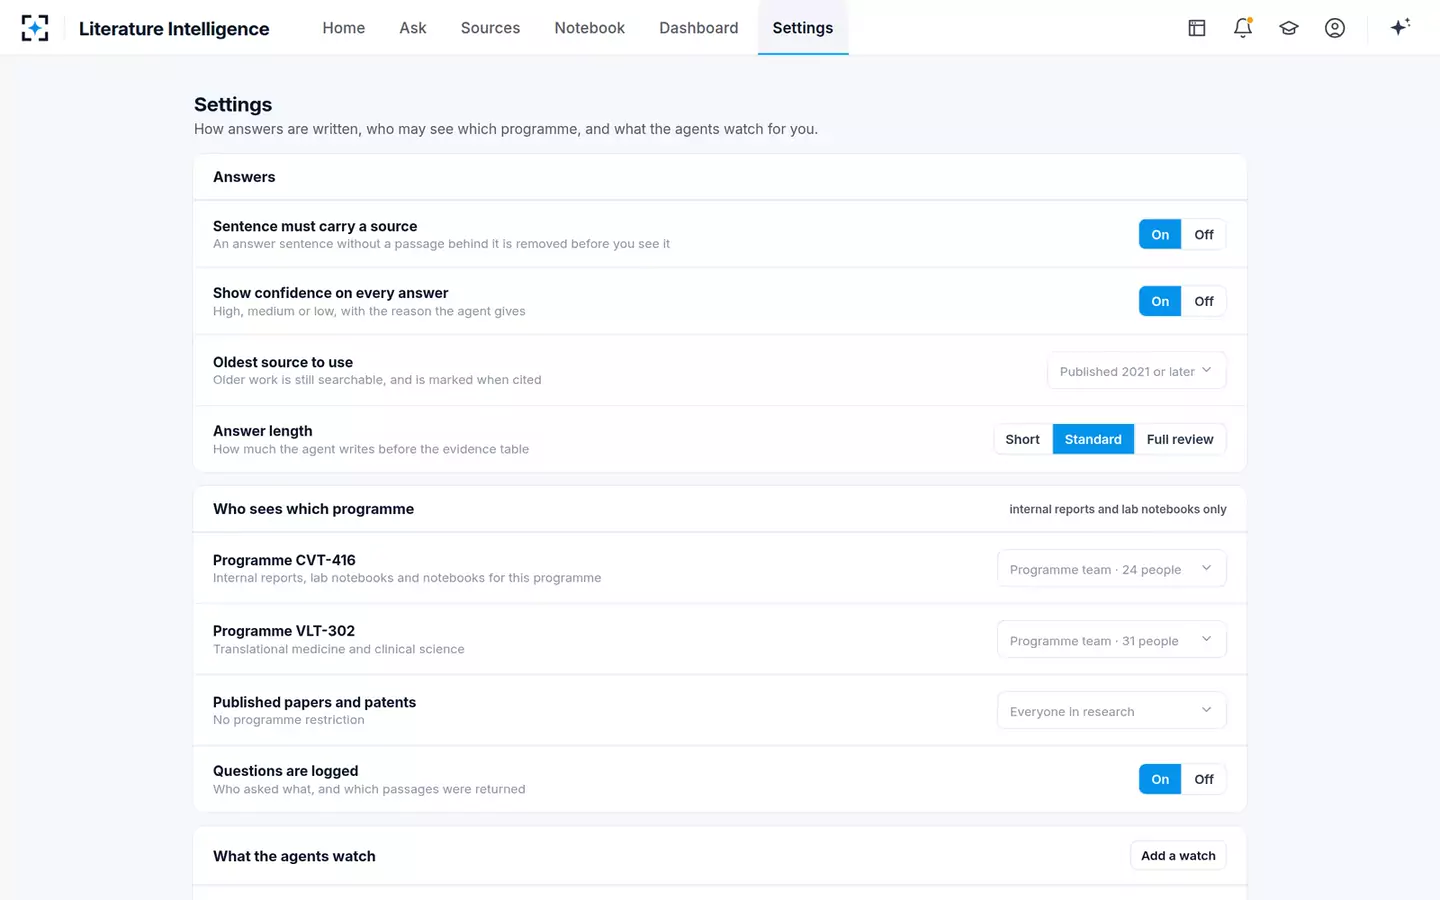Click the Published papers and patents label

click(315, 702)
